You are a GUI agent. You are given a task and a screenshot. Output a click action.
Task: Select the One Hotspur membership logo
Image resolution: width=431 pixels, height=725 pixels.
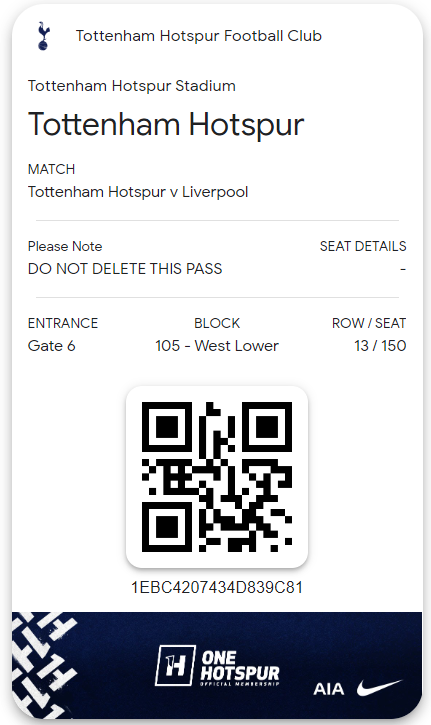coord(217,665)
